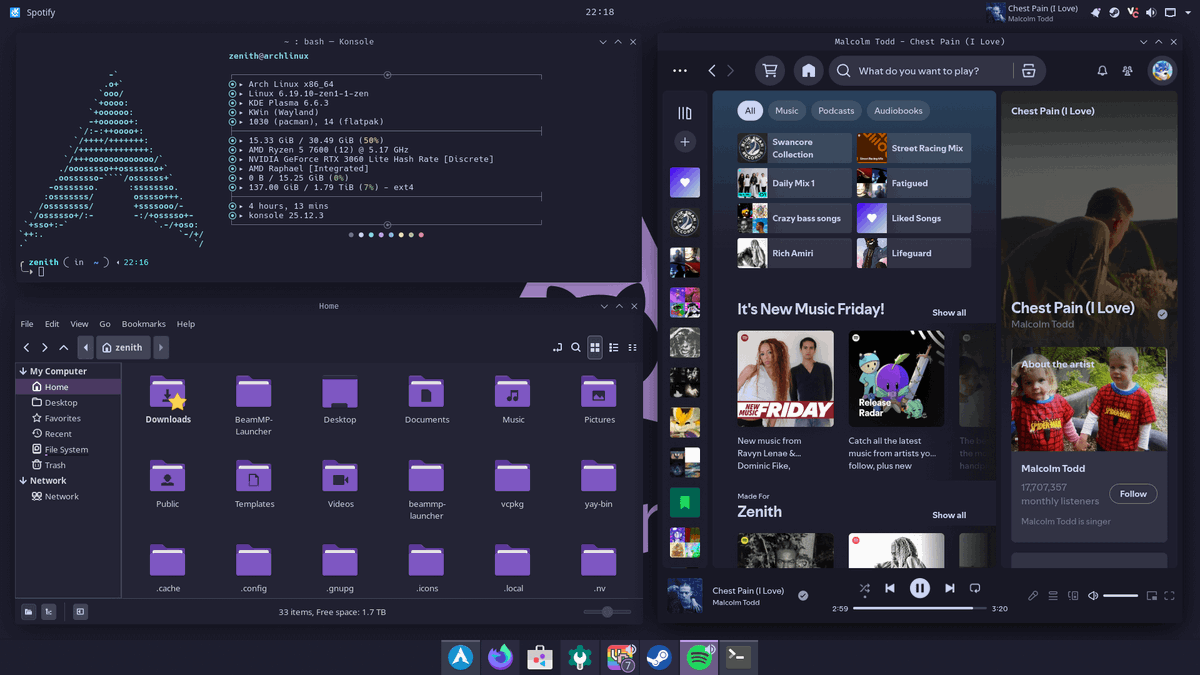Open Spotify marketplace cart icon
Viewport: 1200px width, 675px height.
click(x=769, y=71)
